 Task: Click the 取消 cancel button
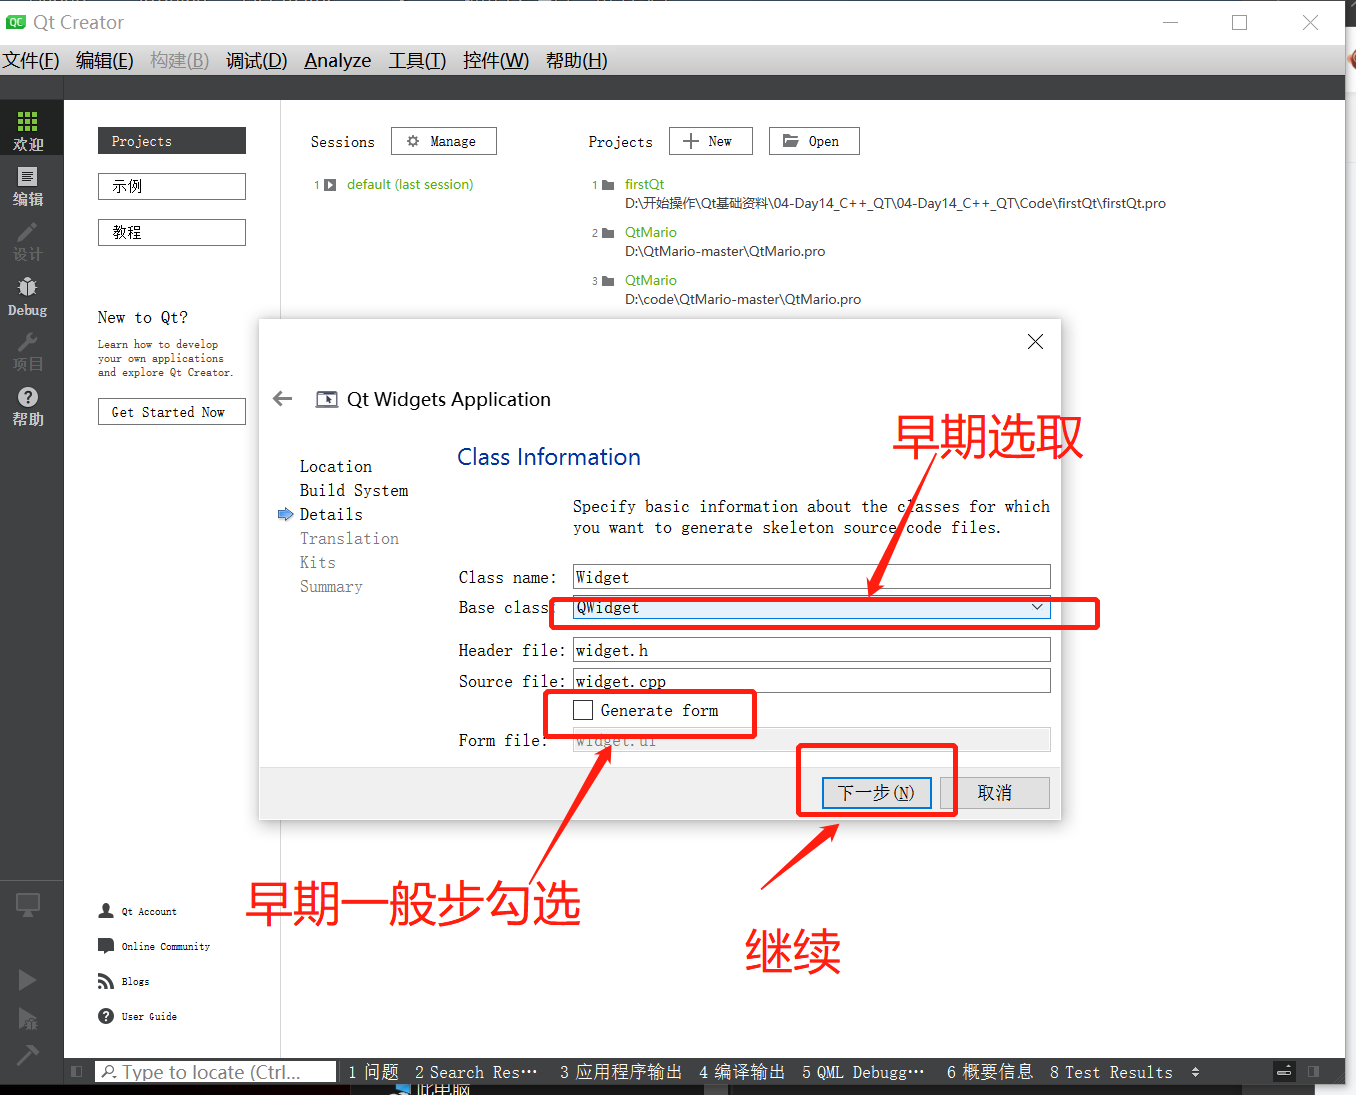coord(995,793)
